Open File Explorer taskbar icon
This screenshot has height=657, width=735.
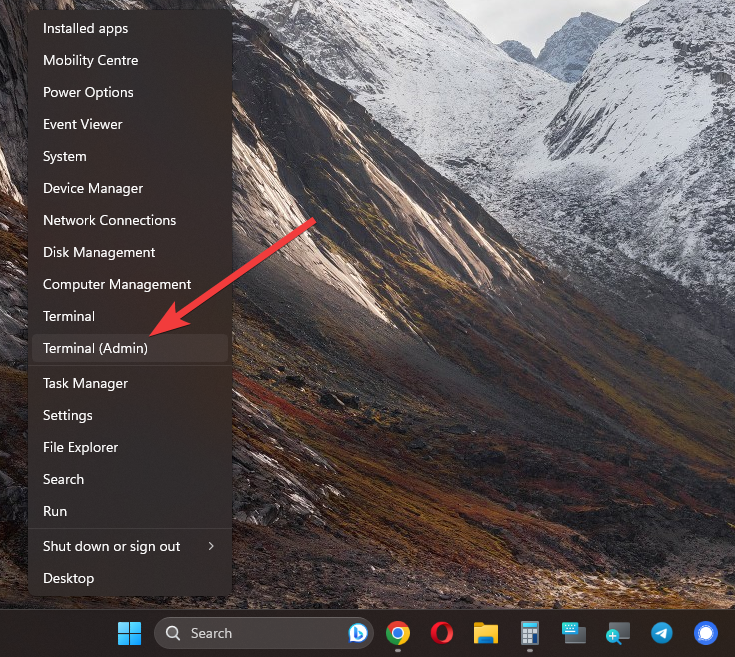point(486,633)
